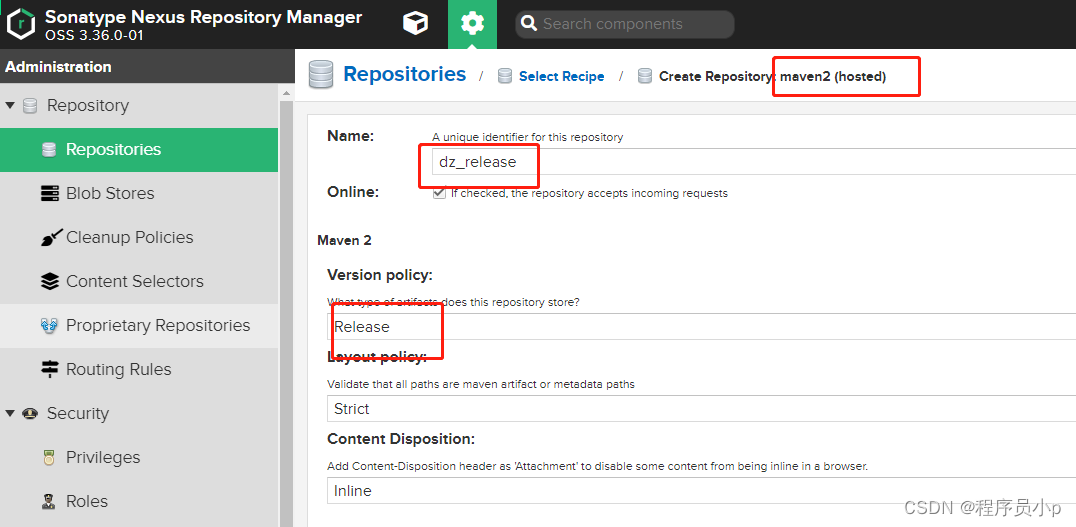Open Proprietary Repositories in sidebar
Viewport: 1076px width, 527px height.
pos(139,325)
